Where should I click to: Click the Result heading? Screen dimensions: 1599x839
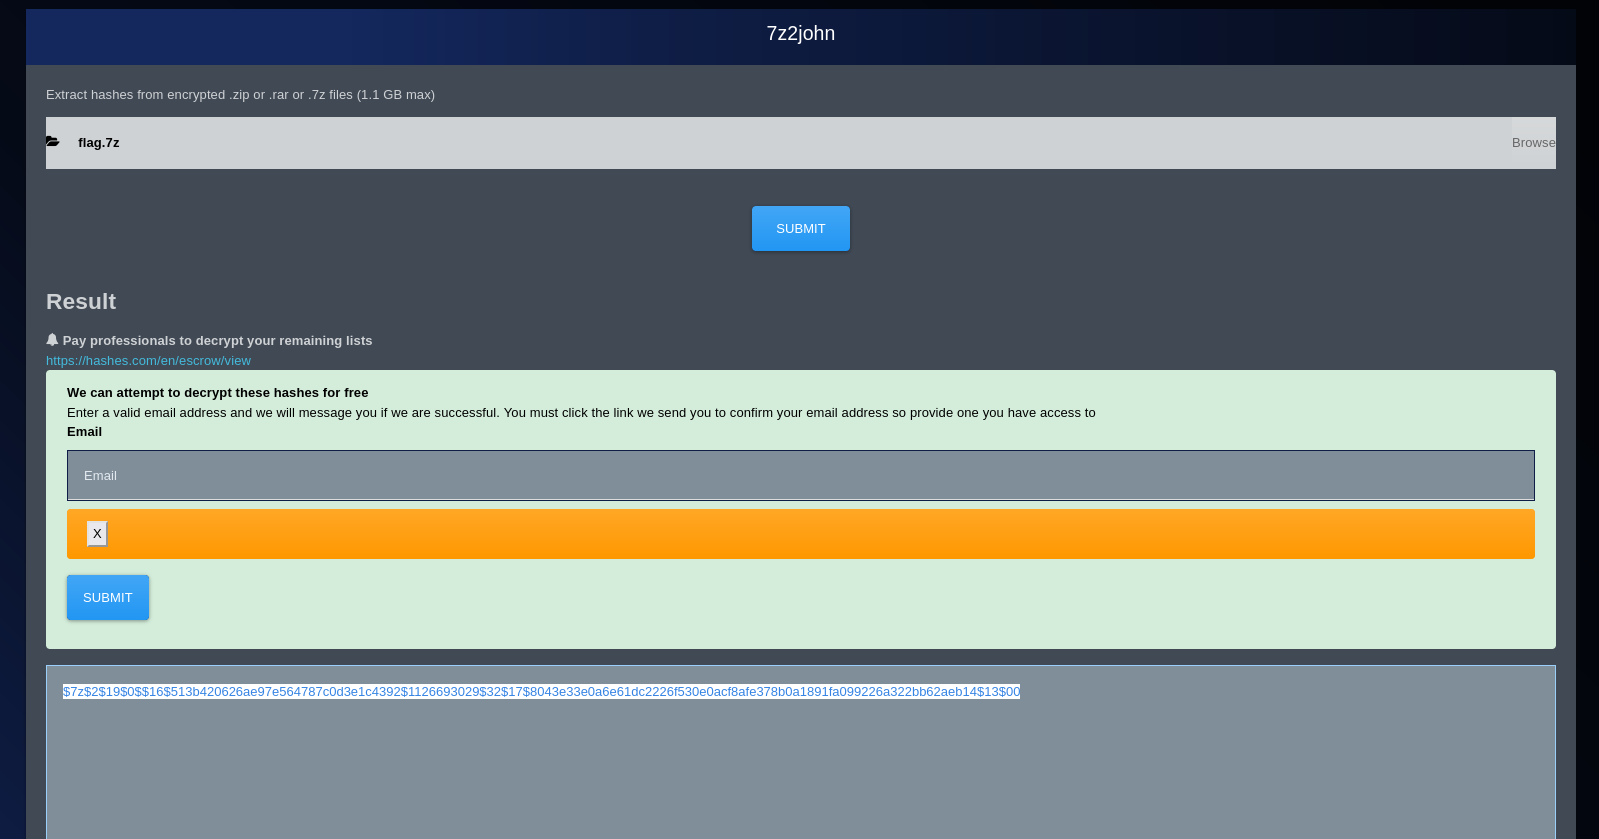pyautogui.click(x=81, y=302)
